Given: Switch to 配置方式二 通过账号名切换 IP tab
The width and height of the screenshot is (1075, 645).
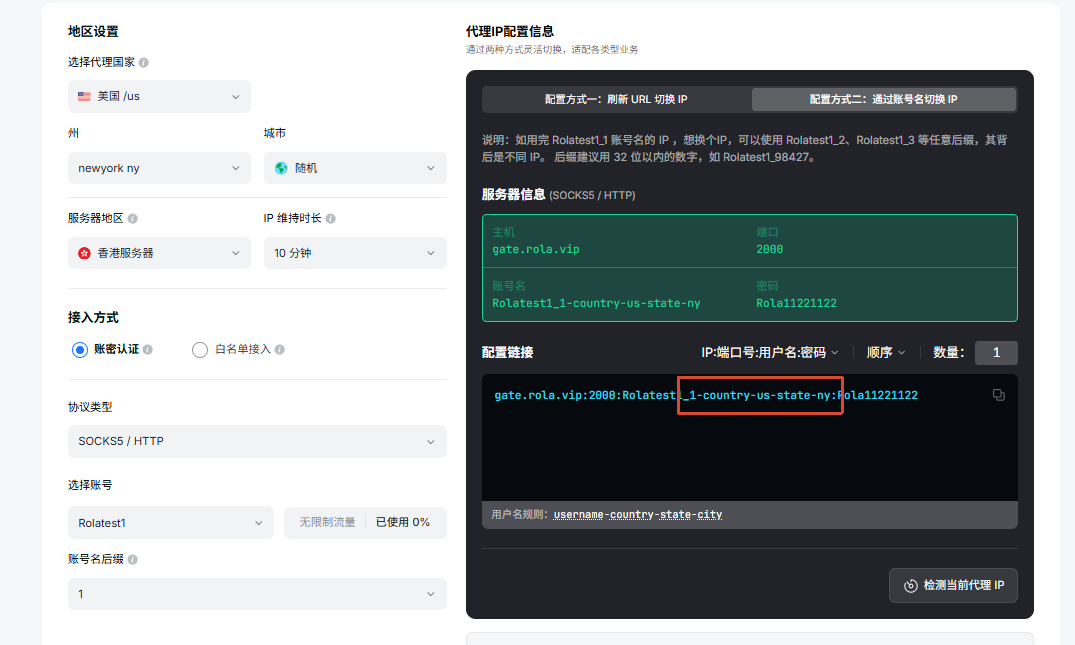Looking at the screenshot, I should click(884, 99).
